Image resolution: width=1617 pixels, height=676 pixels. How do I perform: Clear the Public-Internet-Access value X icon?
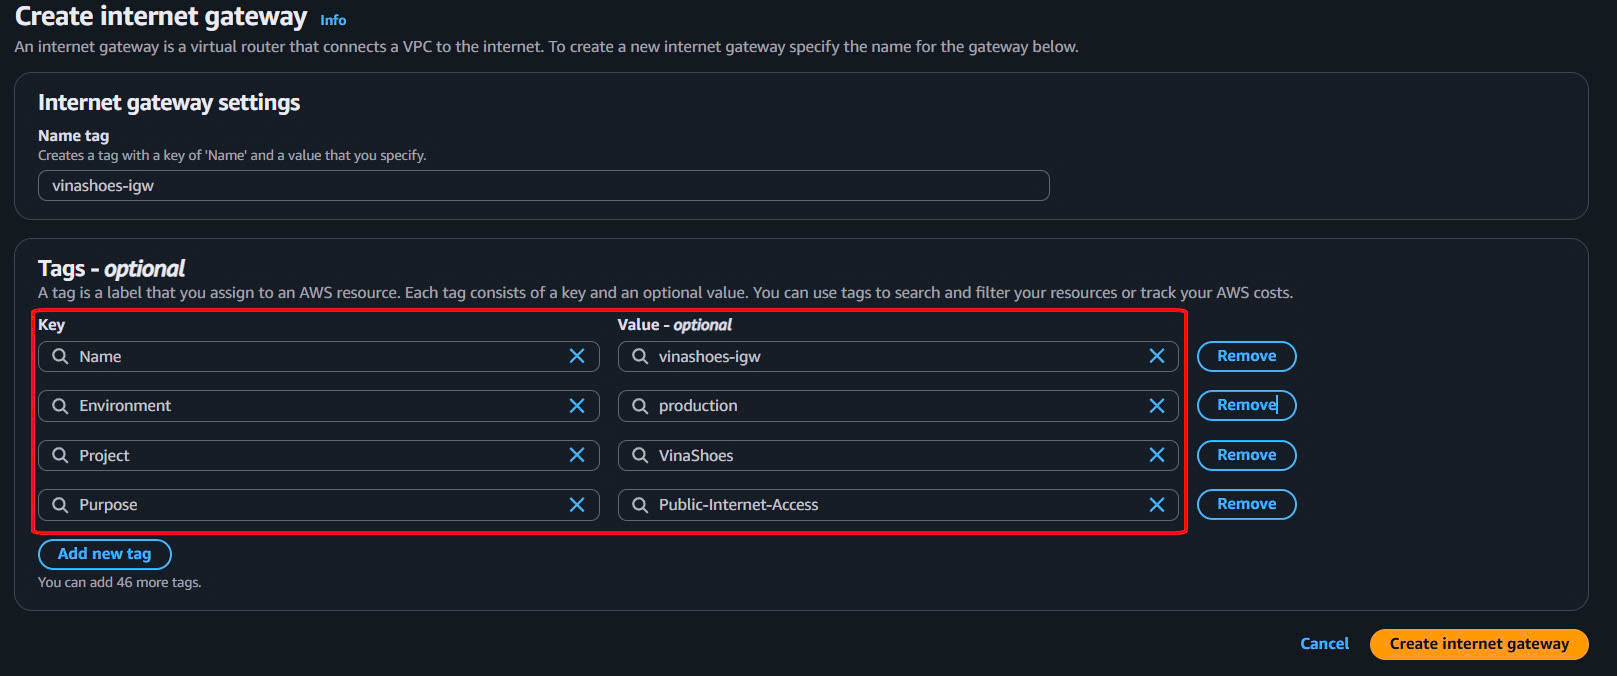(x=1157, y=505)
